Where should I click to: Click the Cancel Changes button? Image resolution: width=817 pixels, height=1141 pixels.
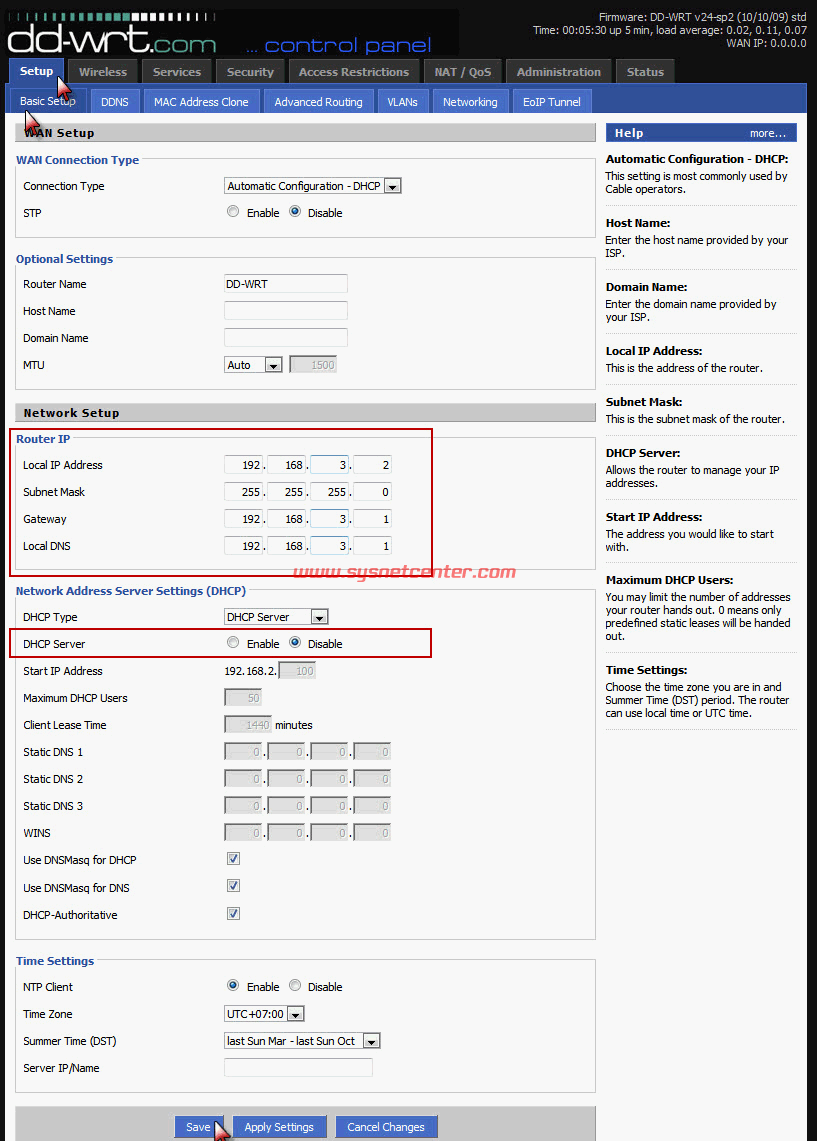pyautogui.click(x=386, y=1127)
